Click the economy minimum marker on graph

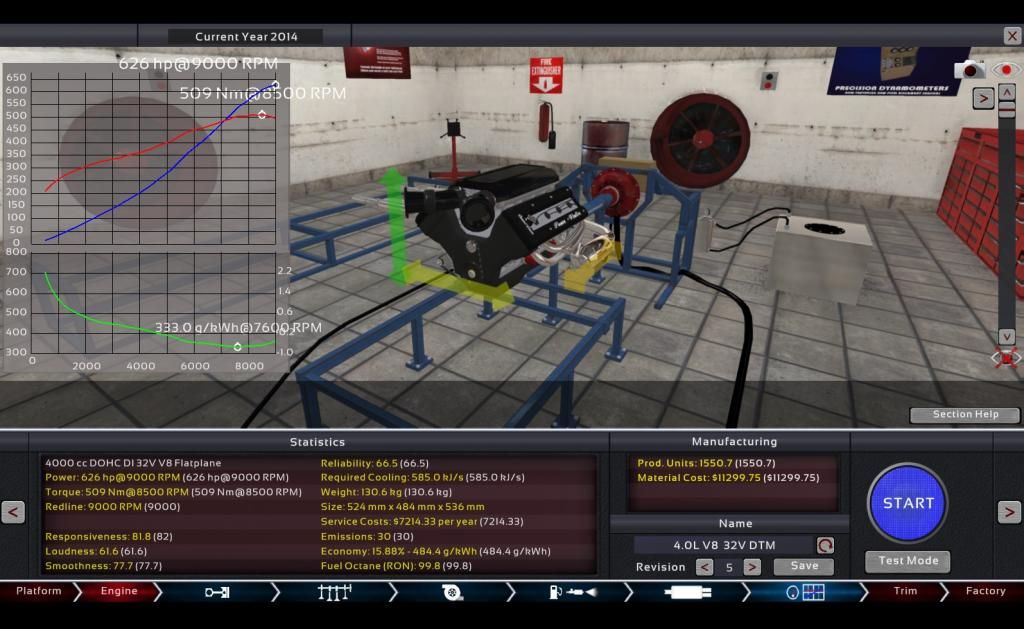[x=238, y=346]
